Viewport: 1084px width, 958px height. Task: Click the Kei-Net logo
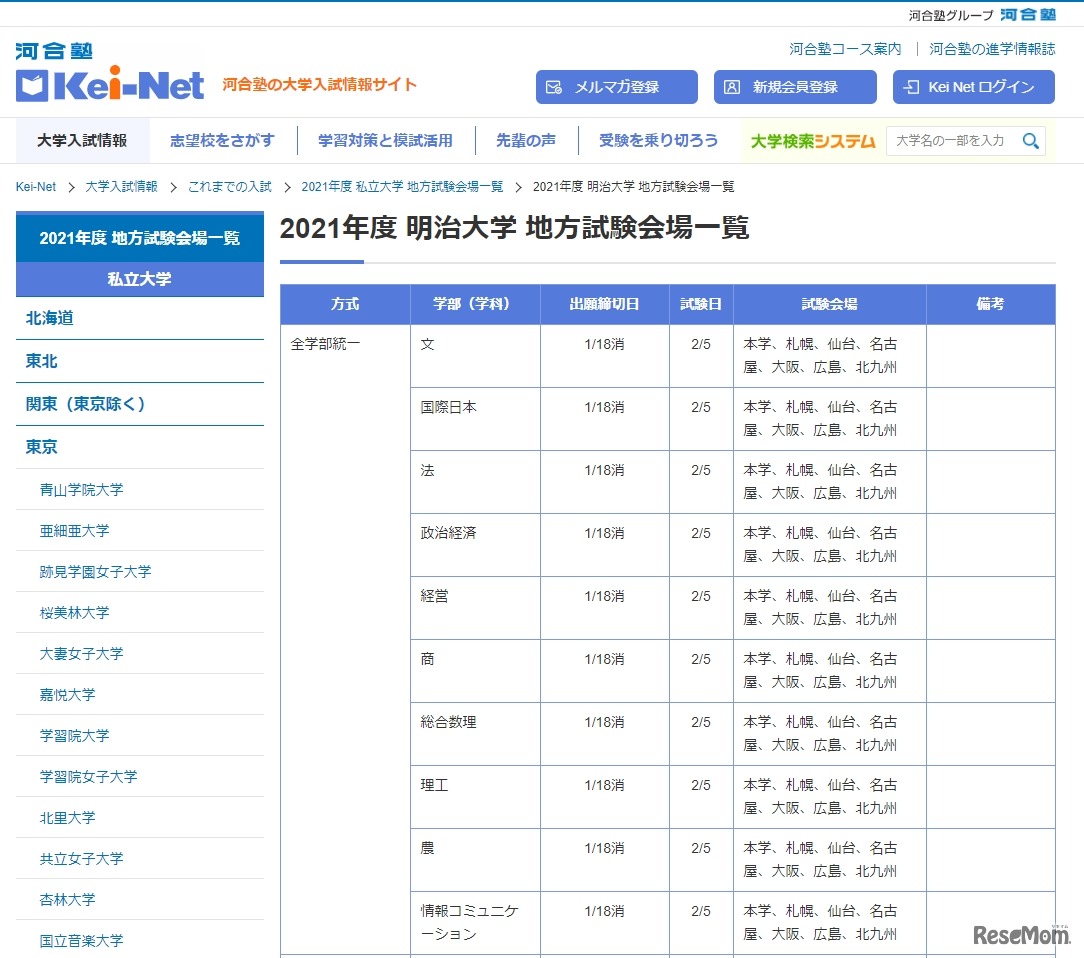click(110, 85)
